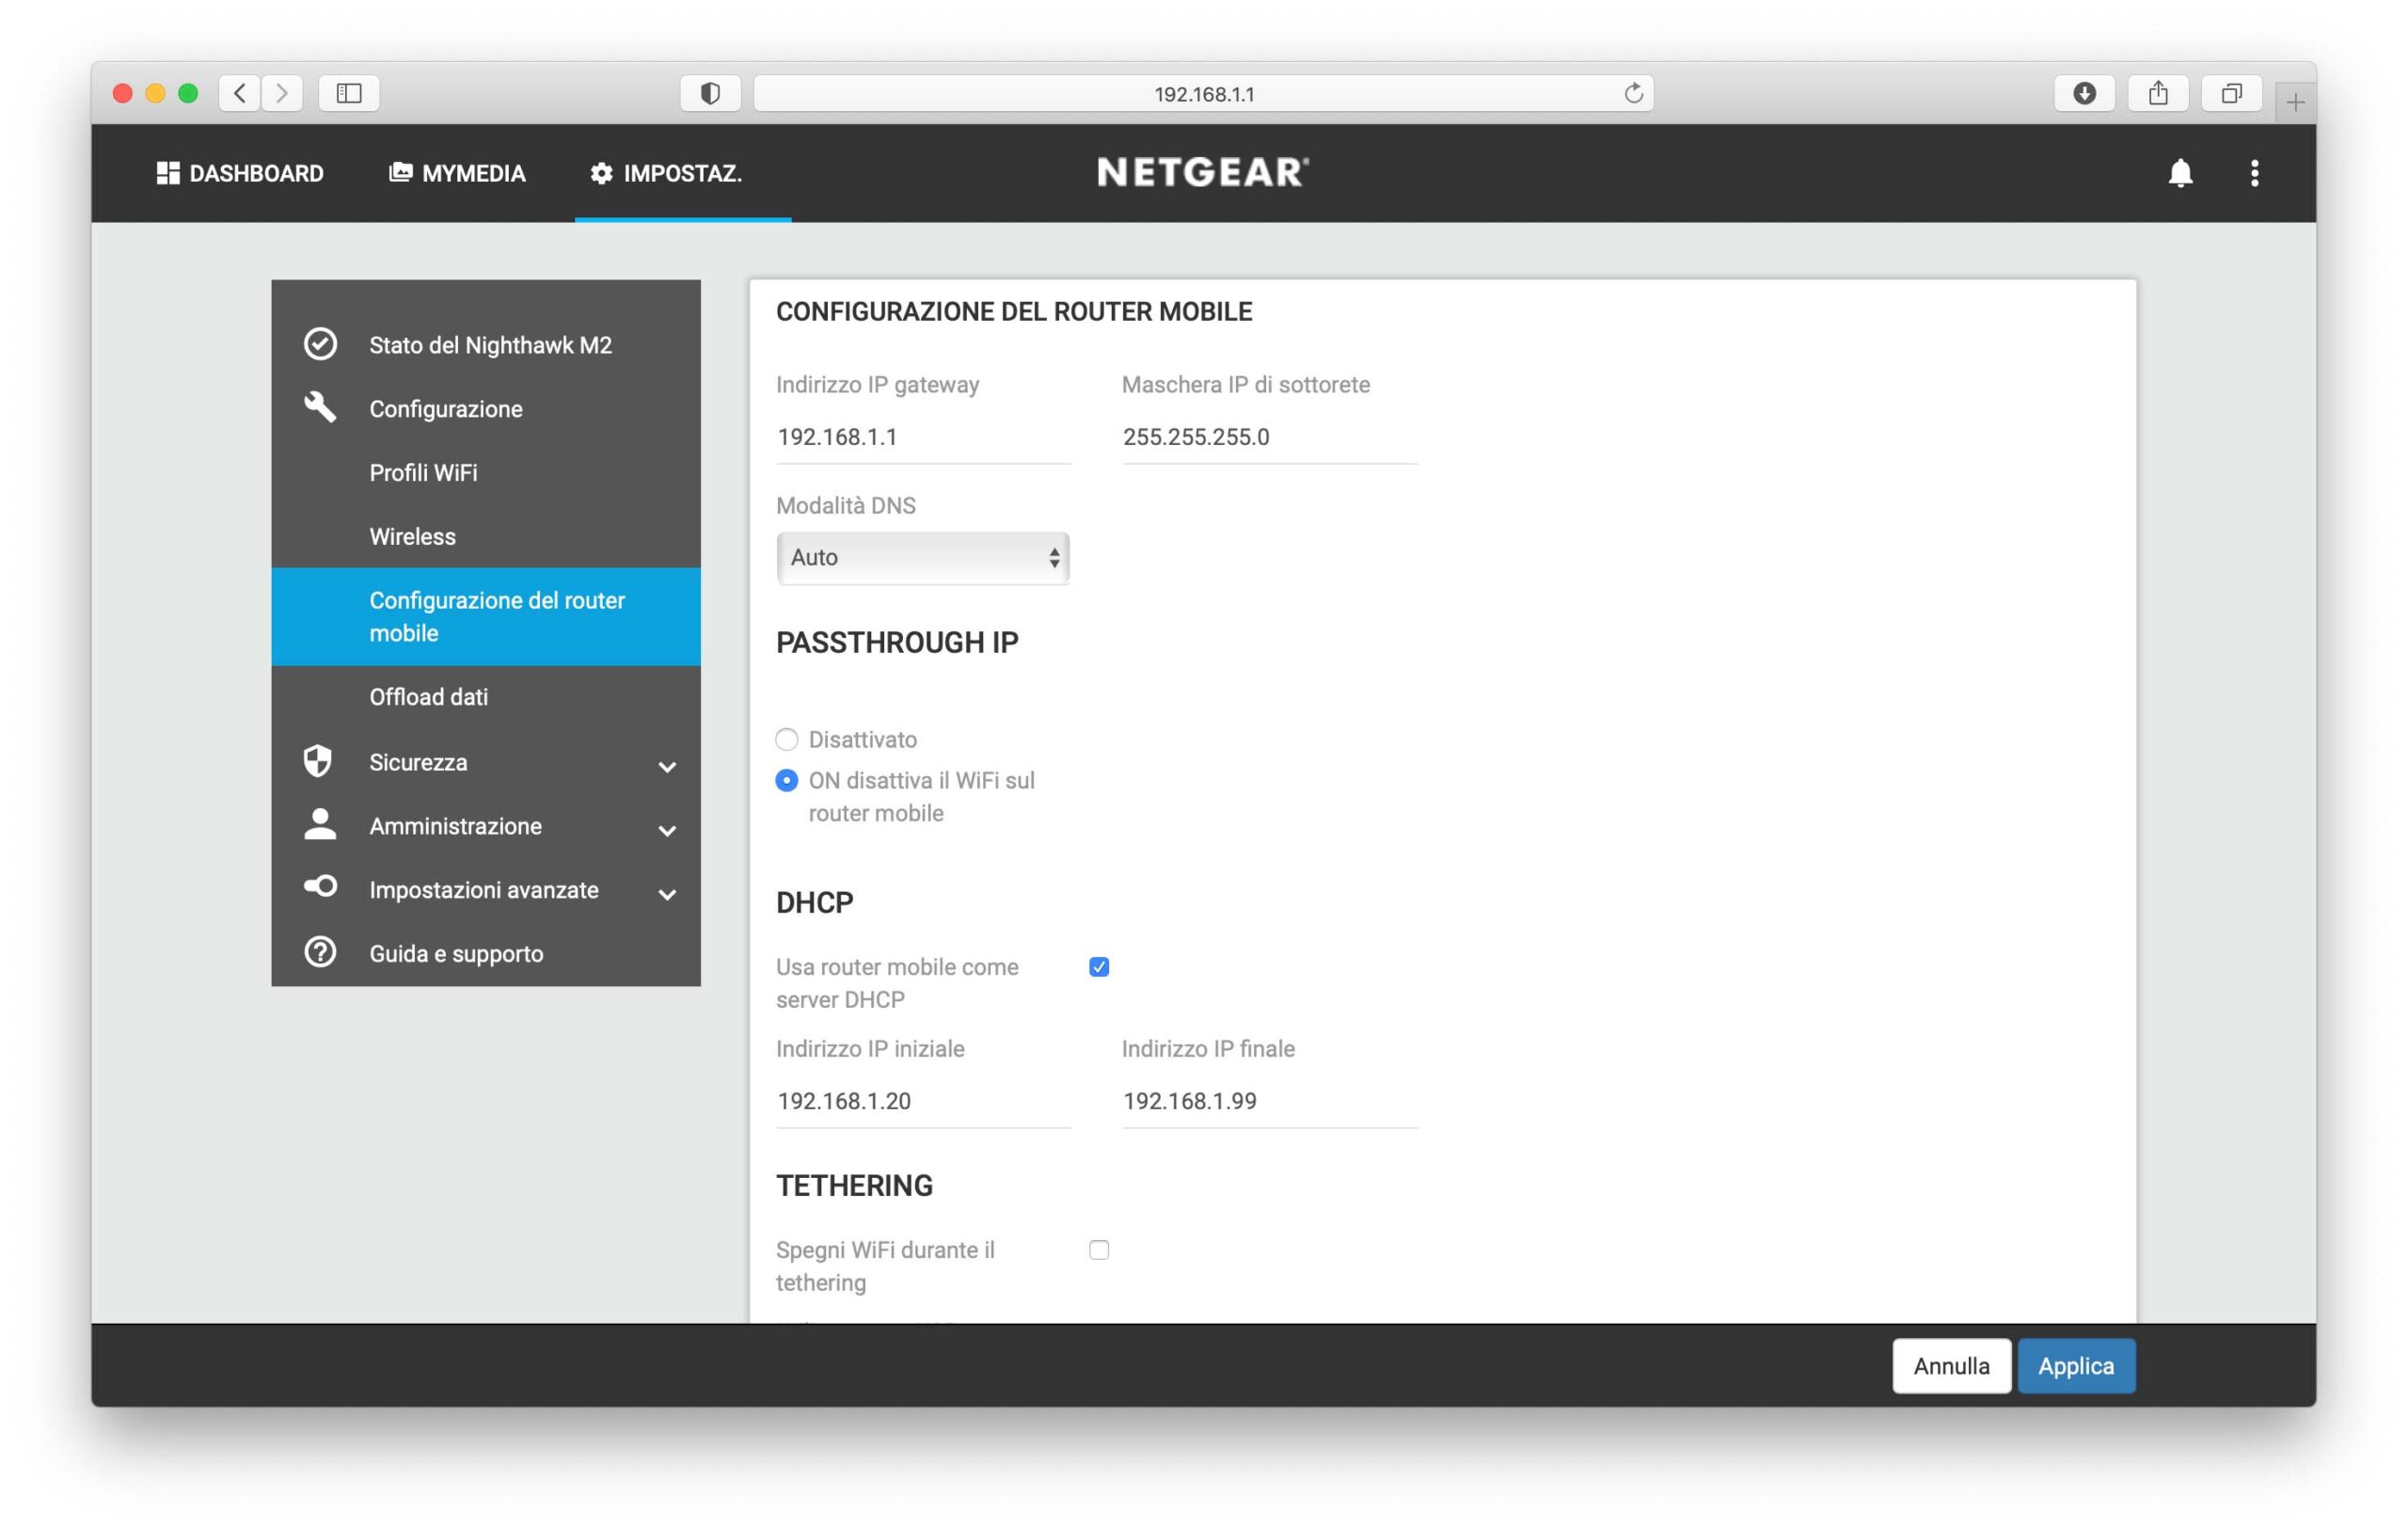Image resolution: width=2408 pixels, height=1528 pixels.
Task: Open the MYMEDIA tab
Action: pos(457,173)
